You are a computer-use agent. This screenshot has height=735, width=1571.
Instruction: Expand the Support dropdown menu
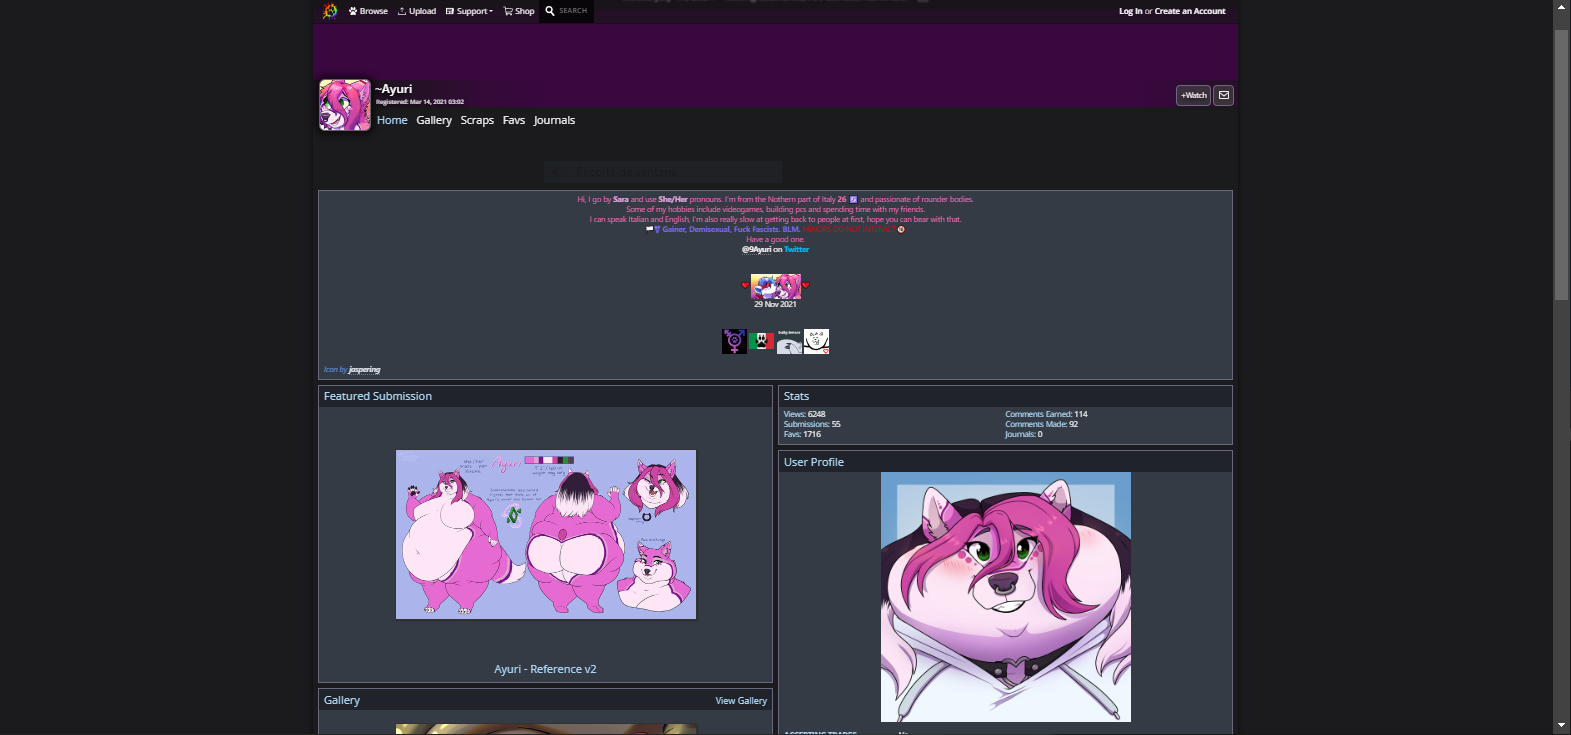click(469, 11)
